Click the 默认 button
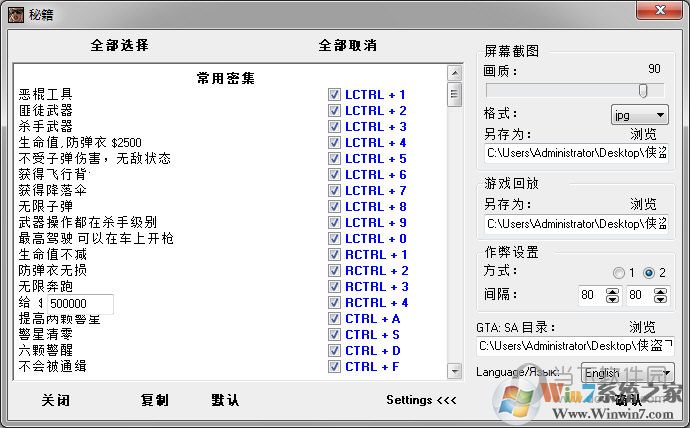Screen dimensions: 690x428 (x=225, y=400)
